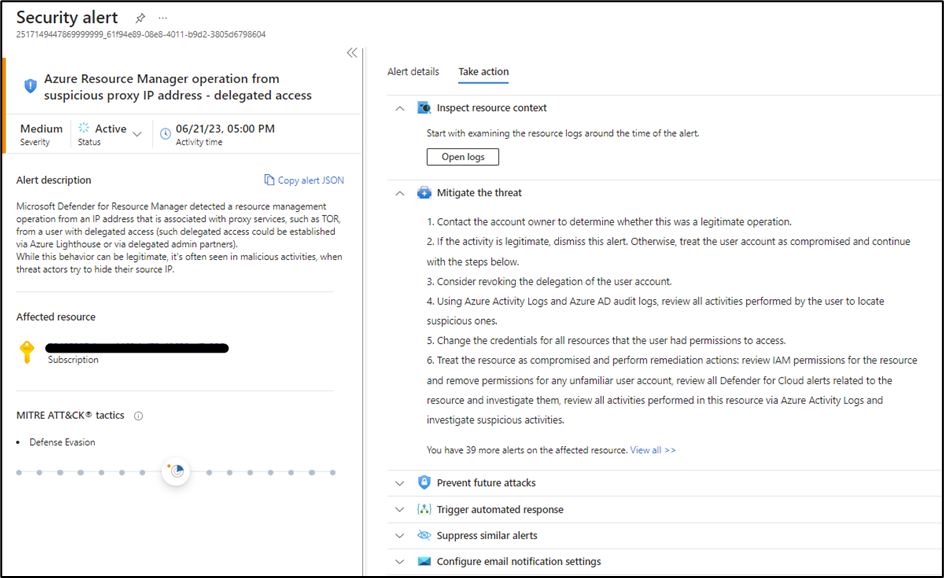
Task: Select the Take action tab
Action: (483, 72)
